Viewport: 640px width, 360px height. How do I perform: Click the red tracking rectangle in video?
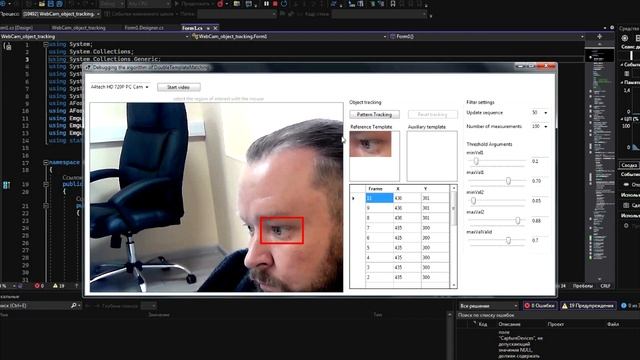282,230
